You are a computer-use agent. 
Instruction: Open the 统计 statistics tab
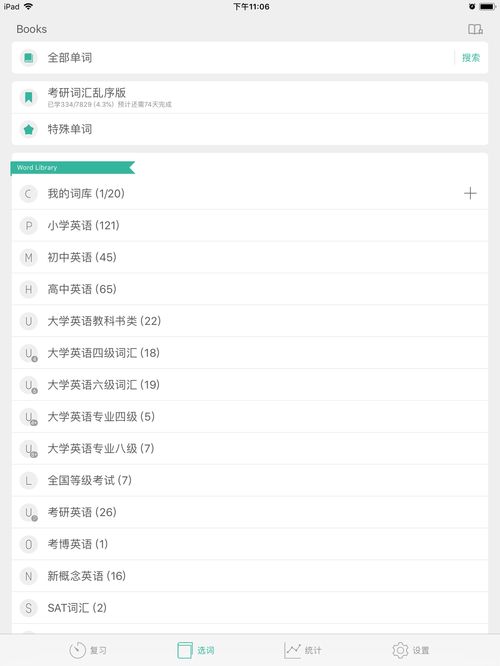click(x=302, y=650)
